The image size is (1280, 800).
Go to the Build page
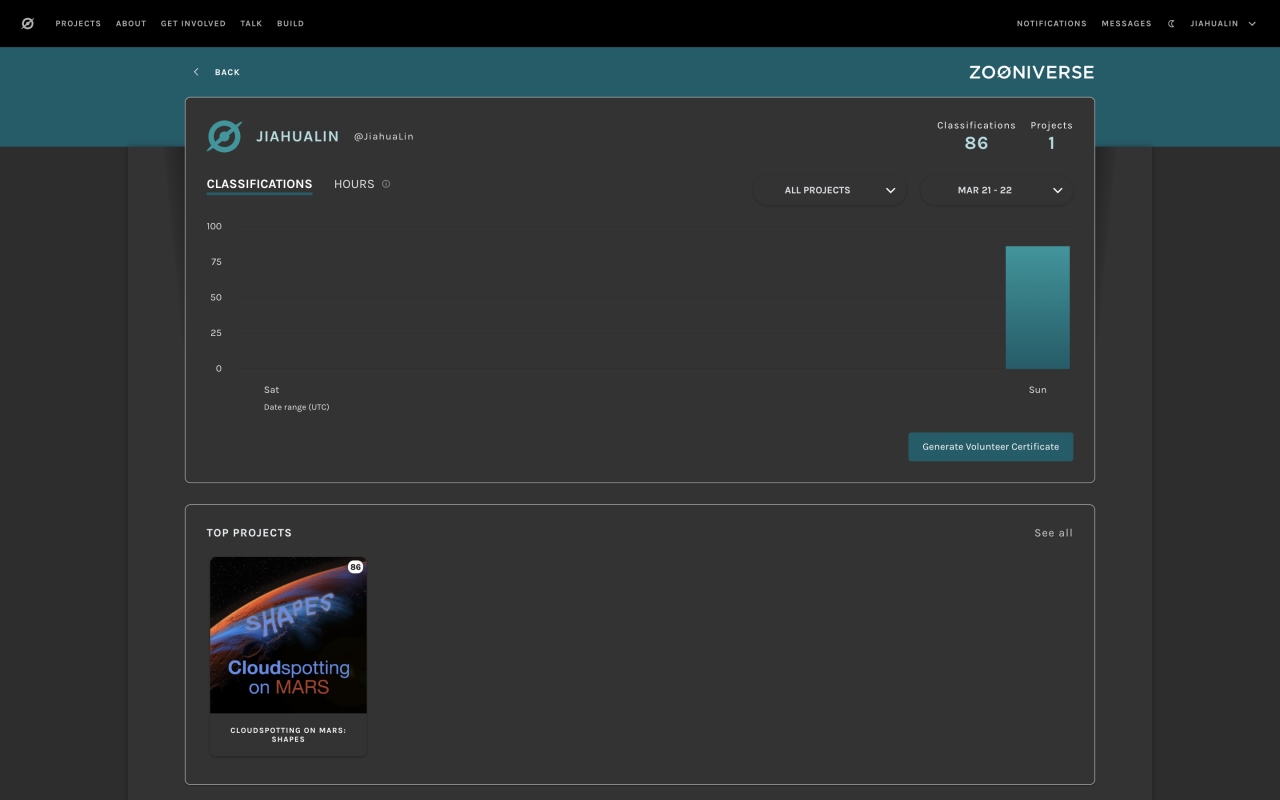coord(290,24)
